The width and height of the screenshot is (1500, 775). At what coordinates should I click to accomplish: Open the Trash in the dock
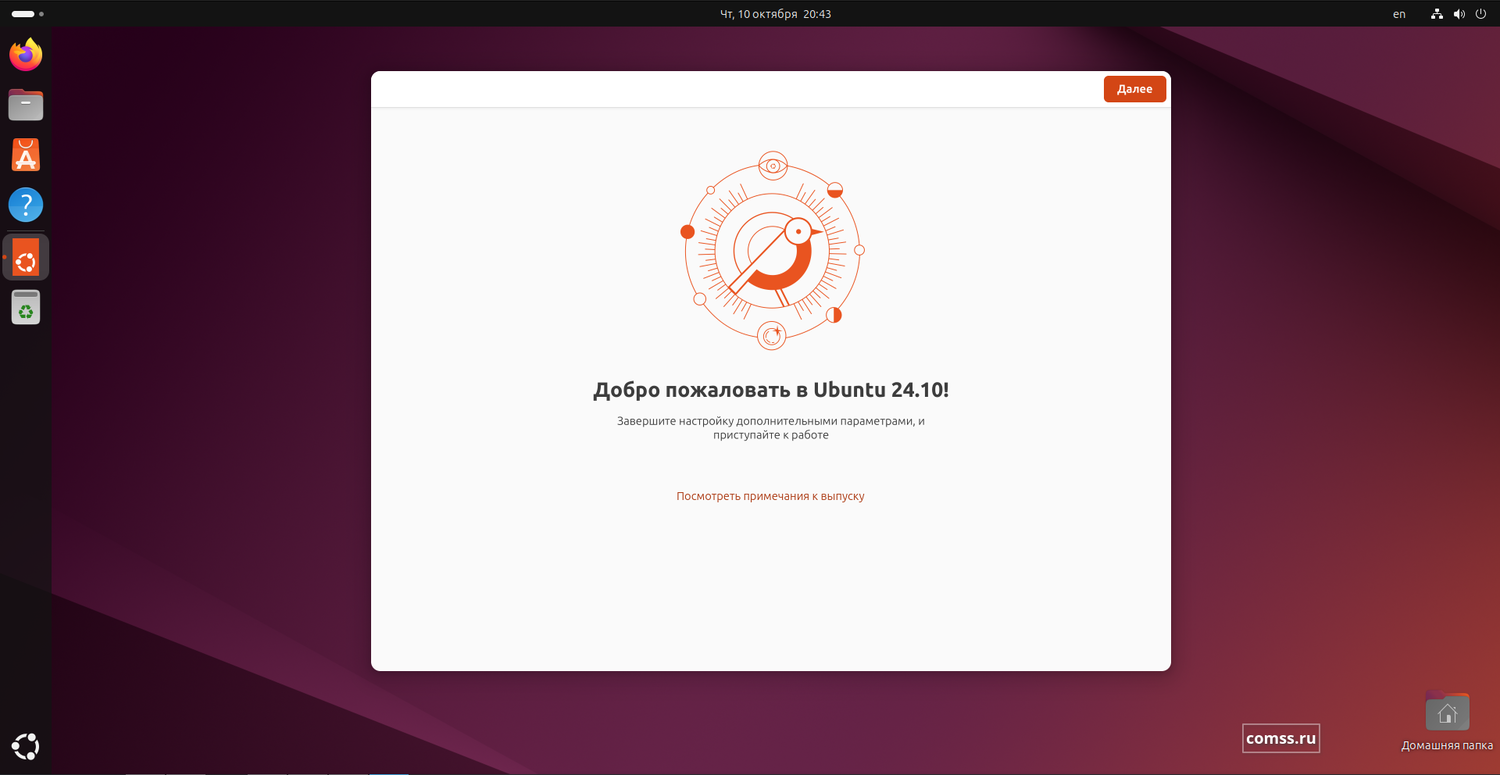click(x=26, y=307)
